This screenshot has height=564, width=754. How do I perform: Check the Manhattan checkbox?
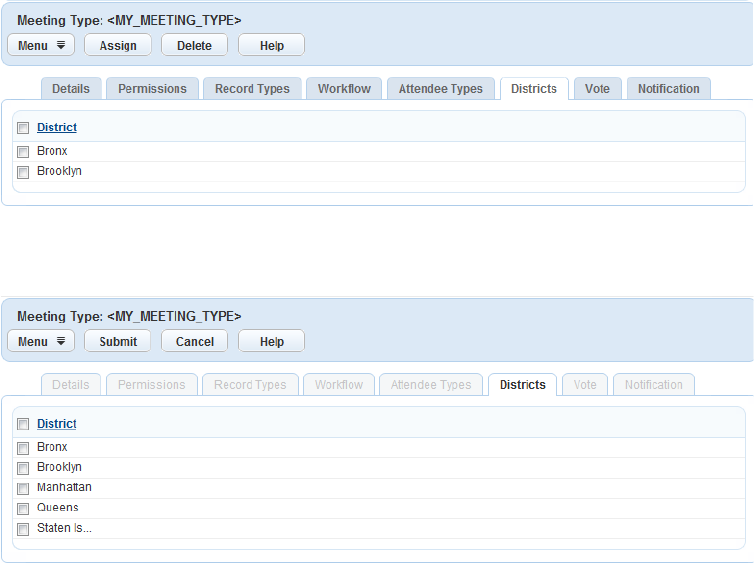[x=23, y=489]
